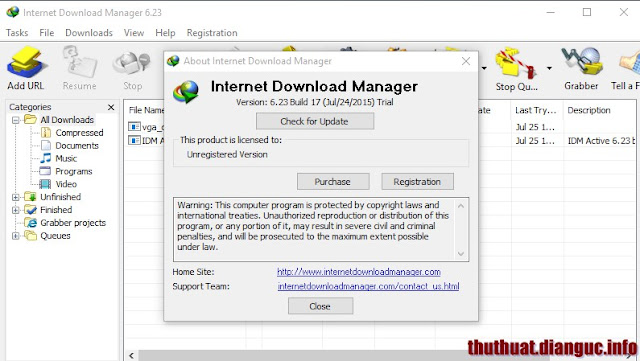Click the 'IDM Active 6.23' description cell
The image size is (640, 361).
(x=601, y=141)
